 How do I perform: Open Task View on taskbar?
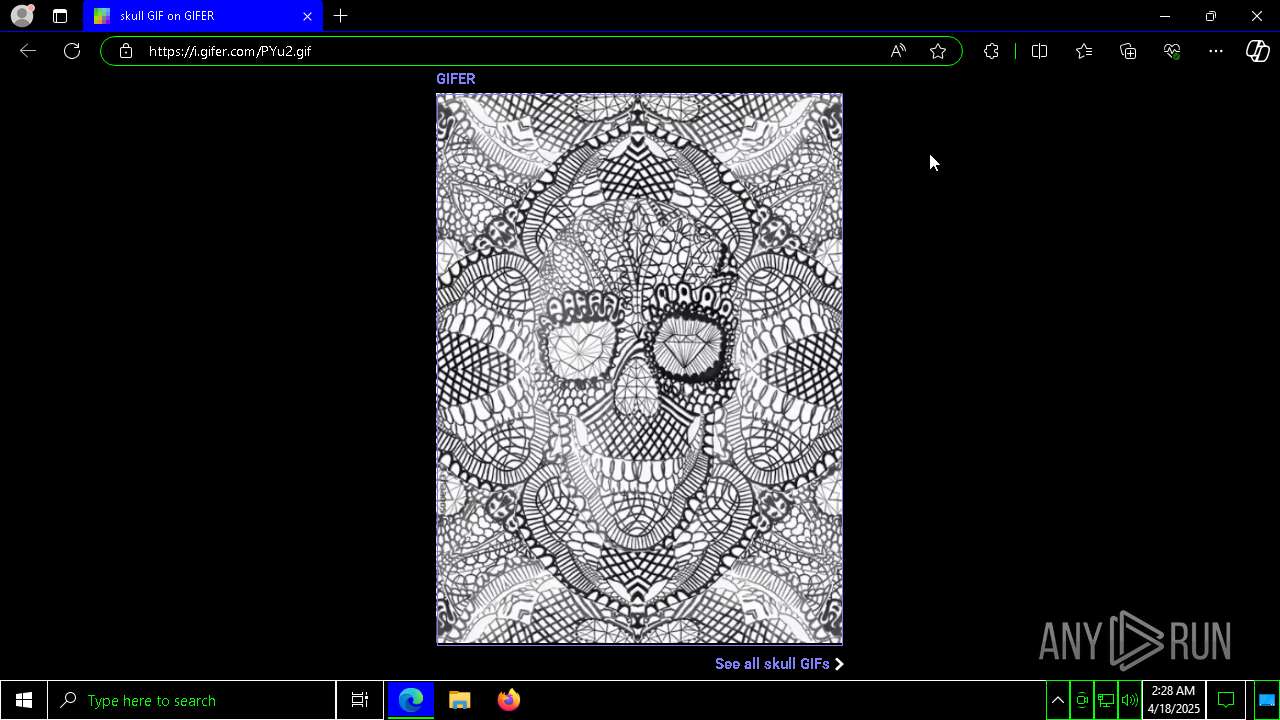360,700
